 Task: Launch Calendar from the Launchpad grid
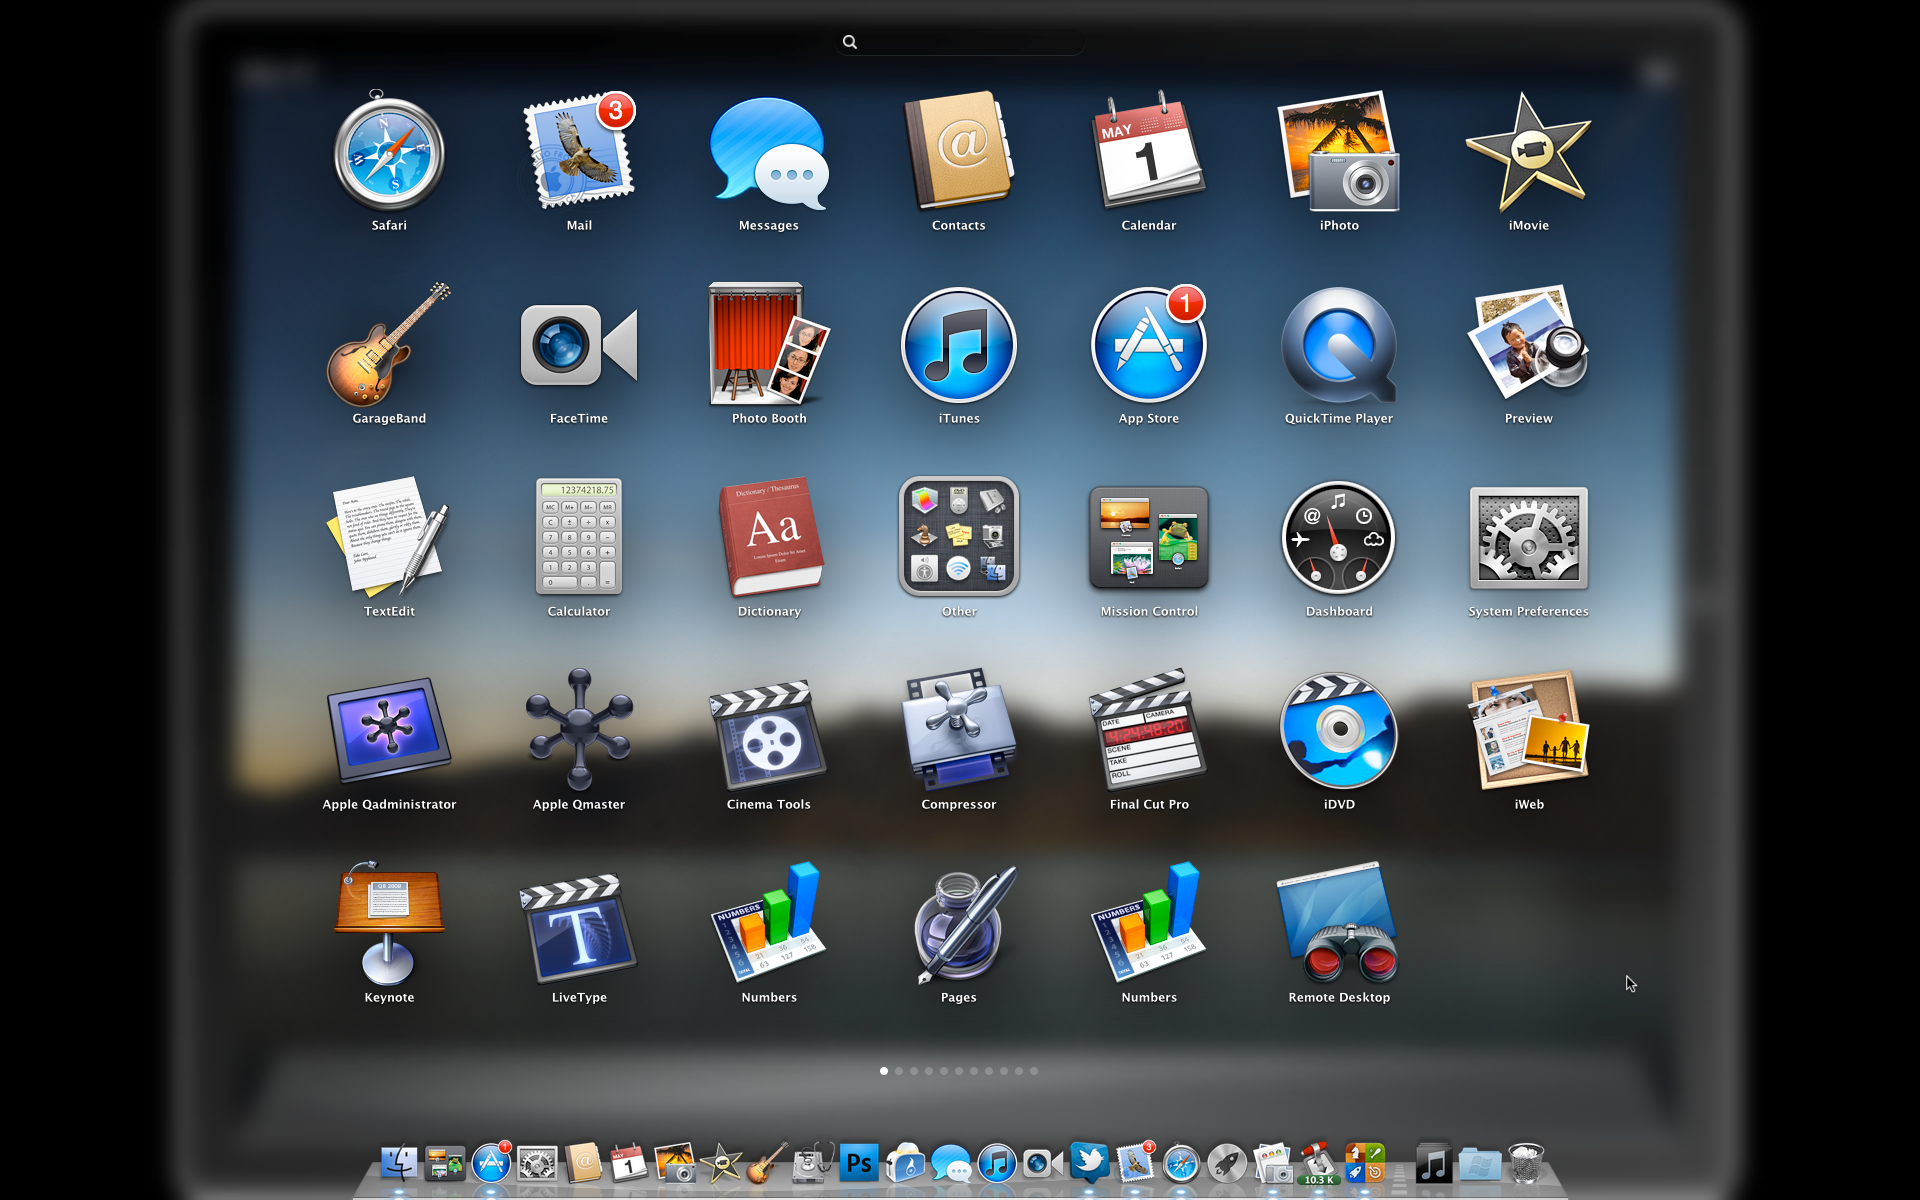[x=1149, y=152]
